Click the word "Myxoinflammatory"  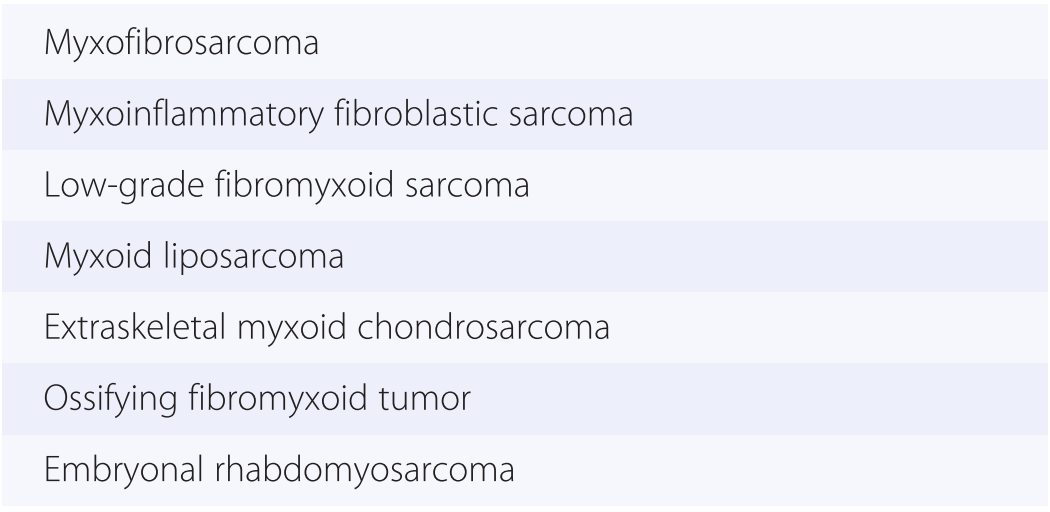tap(168, 116)
